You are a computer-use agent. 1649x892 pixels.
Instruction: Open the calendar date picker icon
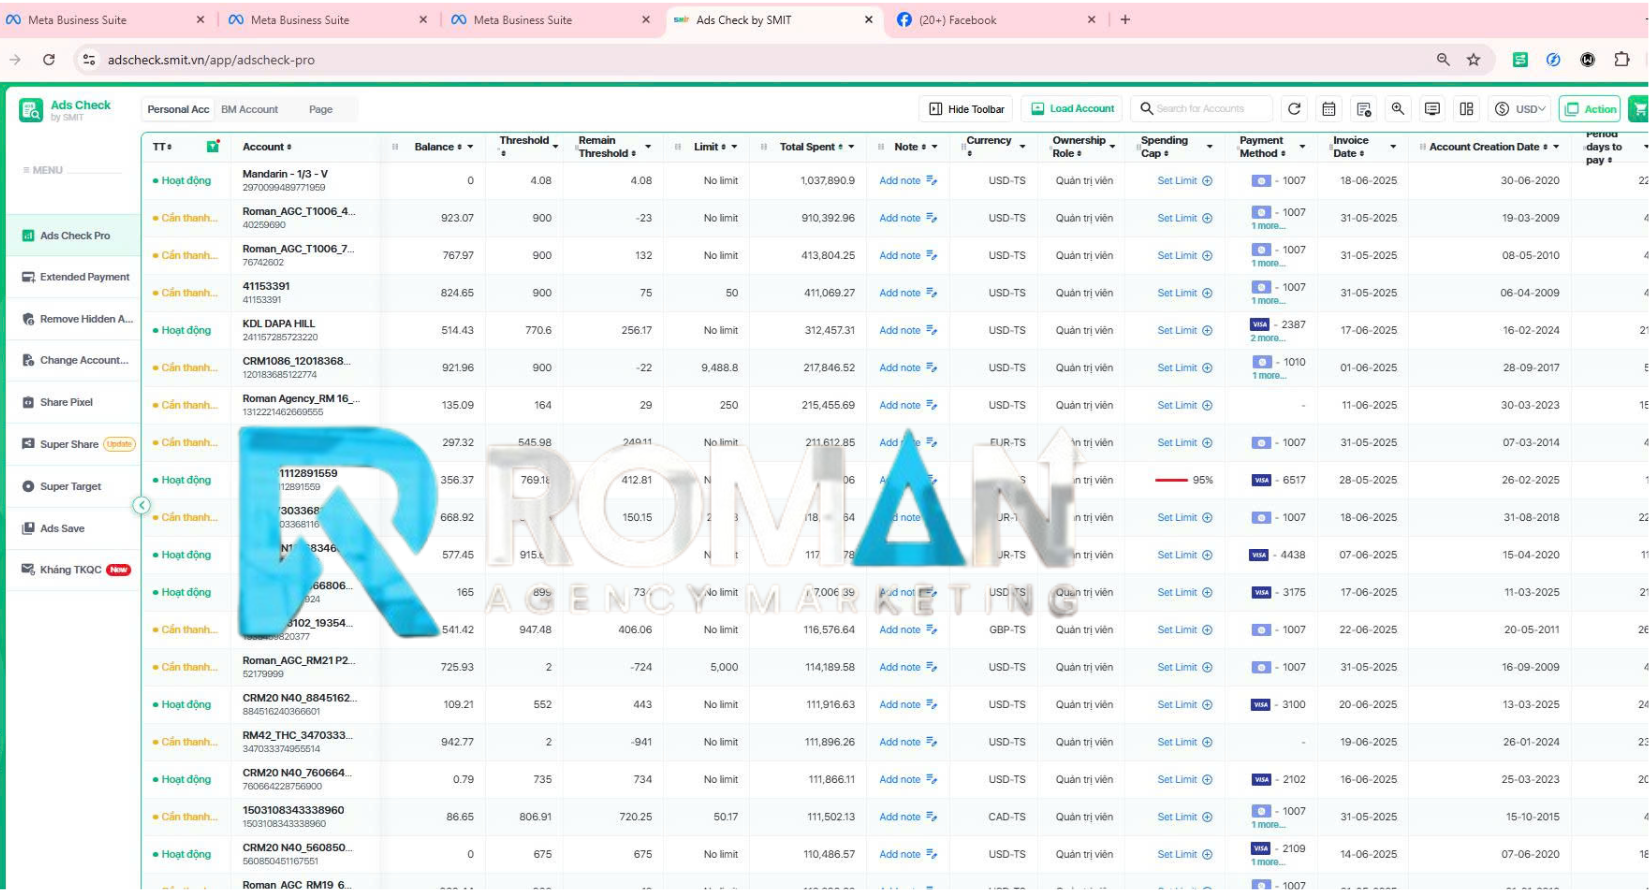1329,109
